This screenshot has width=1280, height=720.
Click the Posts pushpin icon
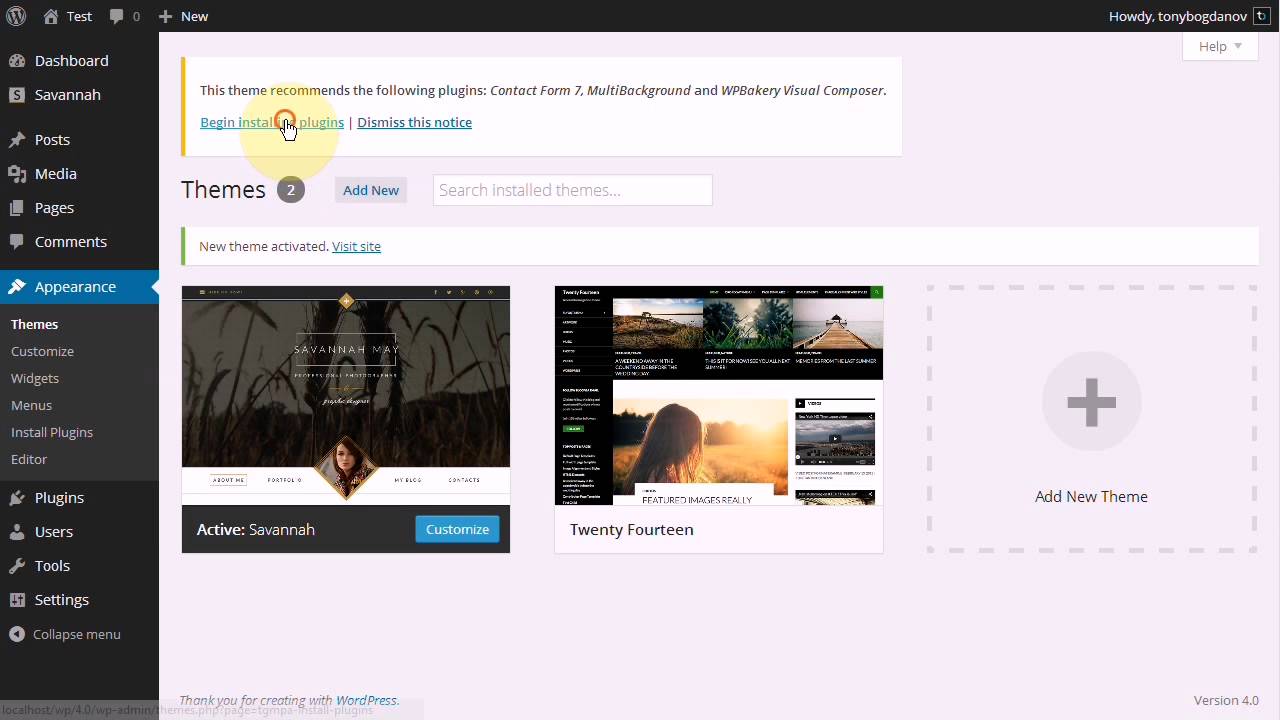(17, 140)
